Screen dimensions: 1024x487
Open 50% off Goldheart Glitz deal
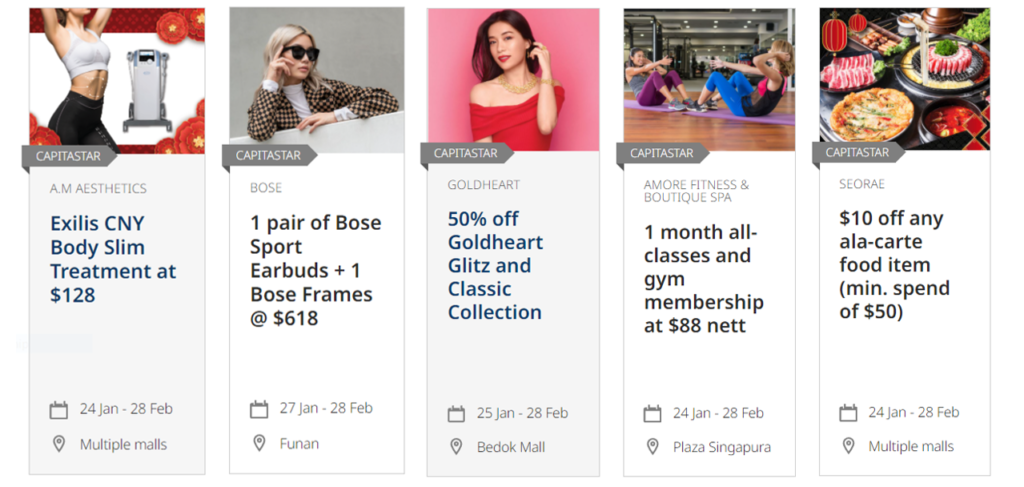pos(495,266)
